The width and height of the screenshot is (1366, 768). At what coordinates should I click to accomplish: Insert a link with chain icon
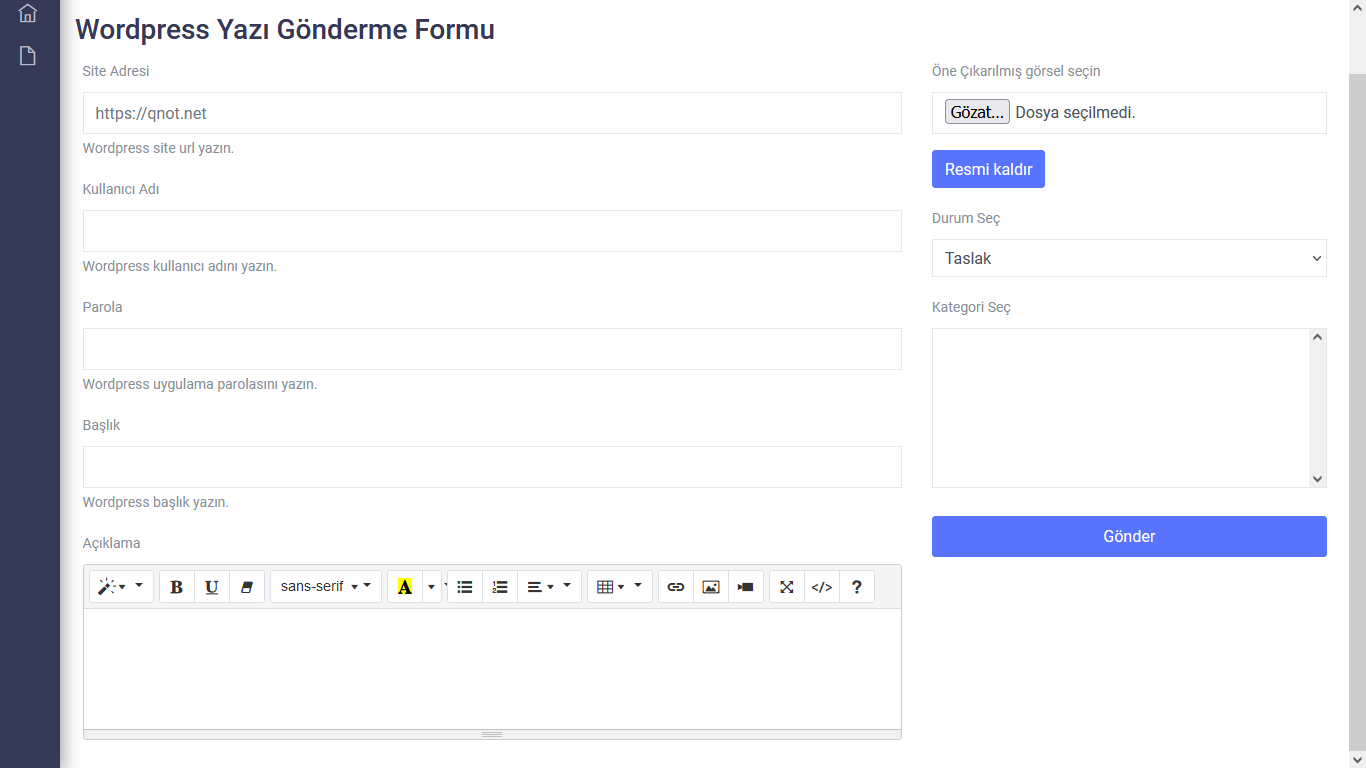[x=676, y=587]
